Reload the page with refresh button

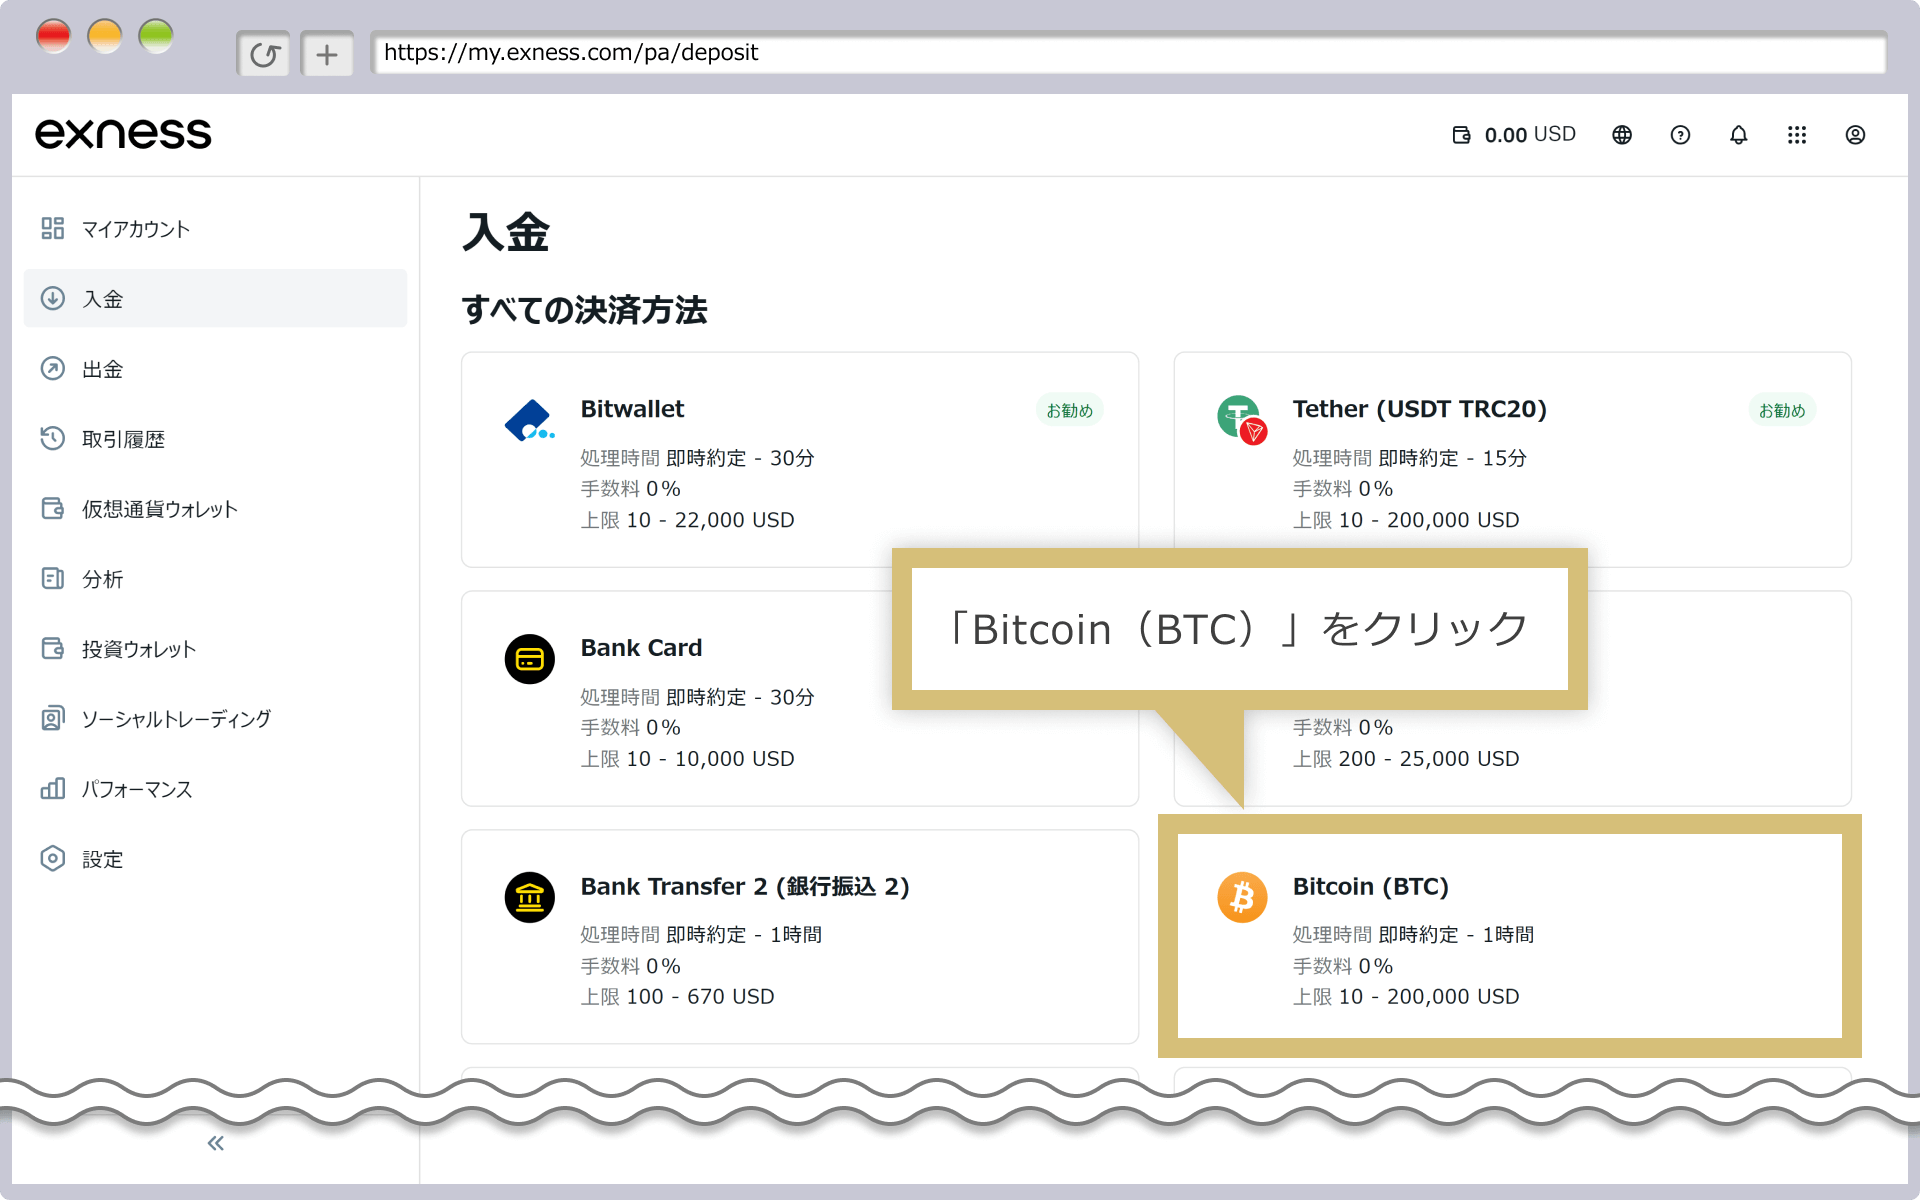pyautogui.click(x=264, y=54)
